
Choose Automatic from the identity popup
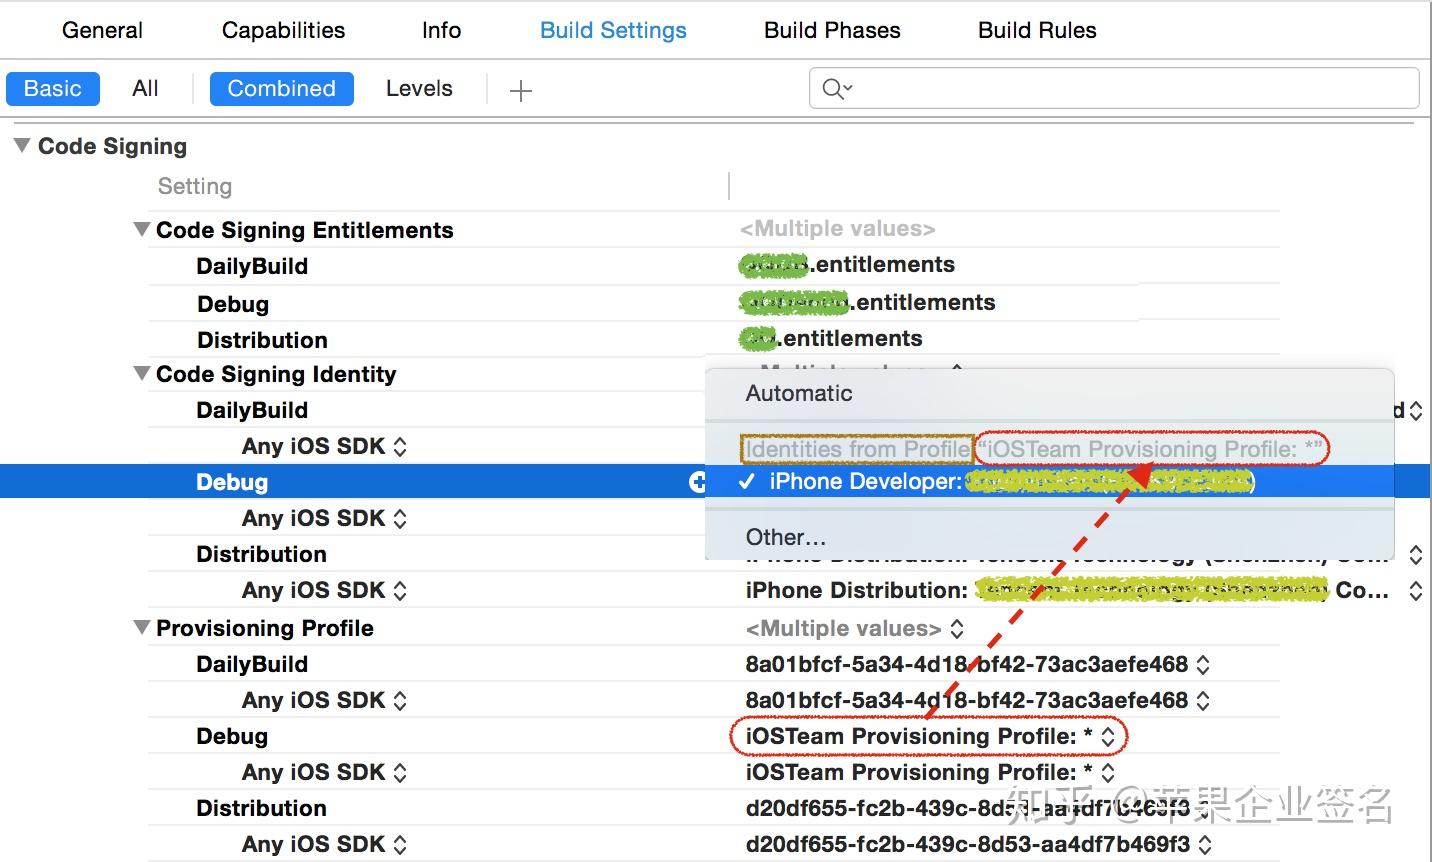pos(799,393)
